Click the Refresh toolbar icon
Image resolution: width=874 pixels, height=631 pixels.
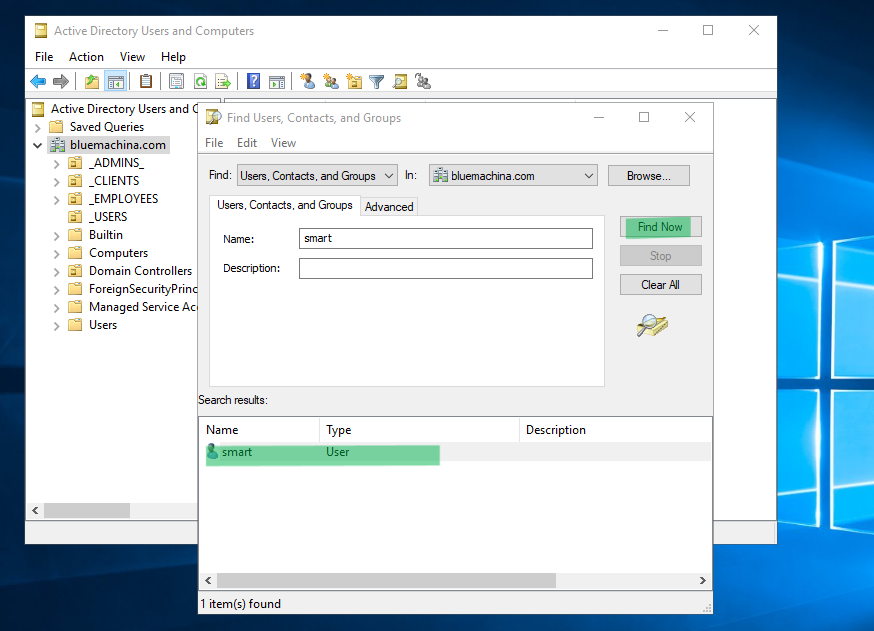point(200,82)
